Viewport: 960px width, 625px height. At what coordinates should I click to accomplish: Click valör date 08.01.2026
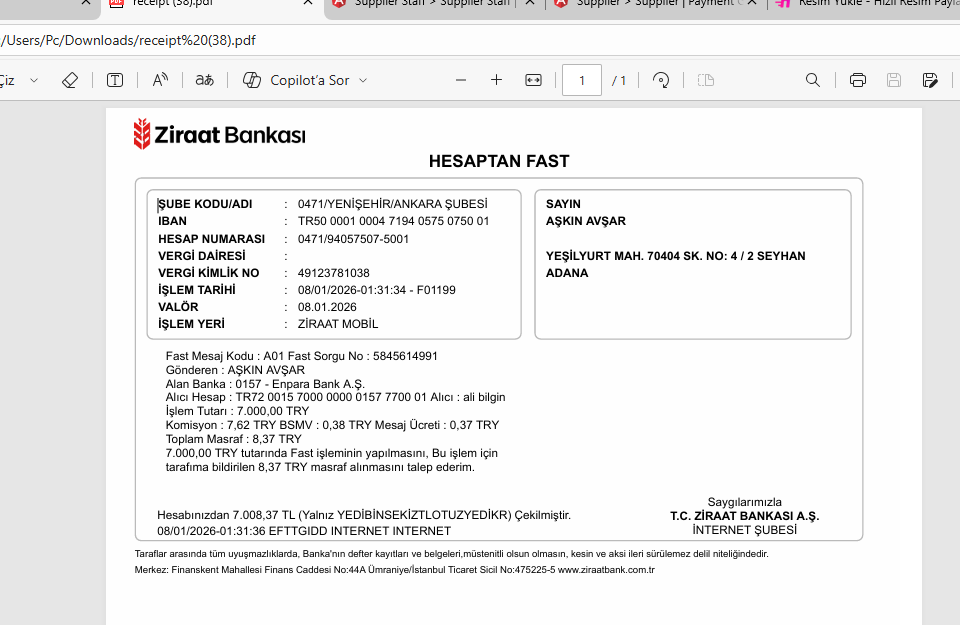point(327,307)
